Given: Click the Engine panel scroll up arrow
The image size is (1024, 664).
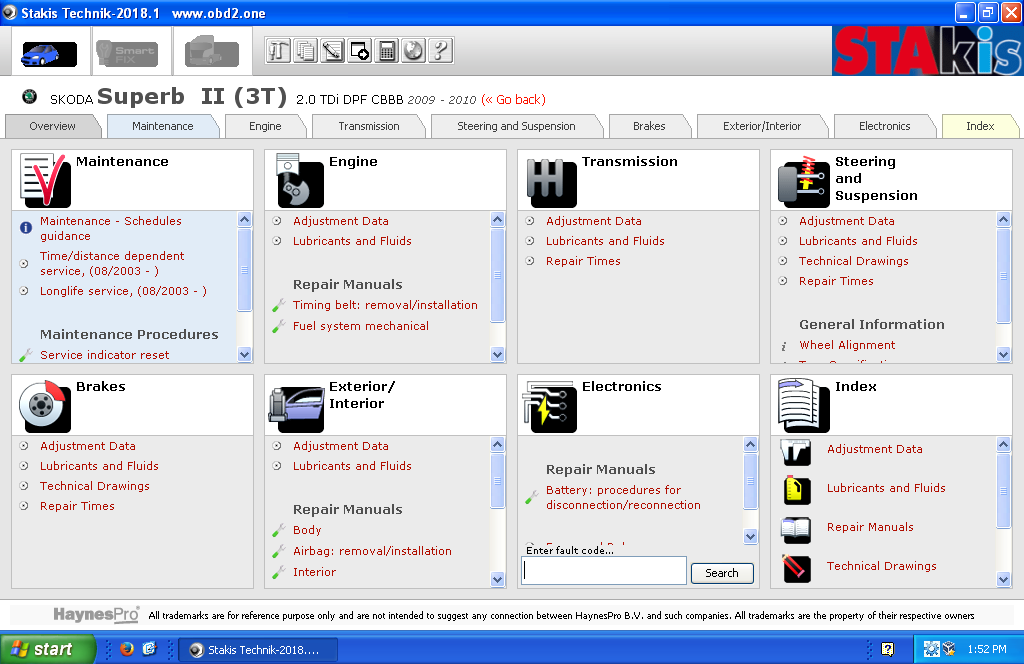Looking at the screenshot, I should pyautogui.click(x=498, y=219).
